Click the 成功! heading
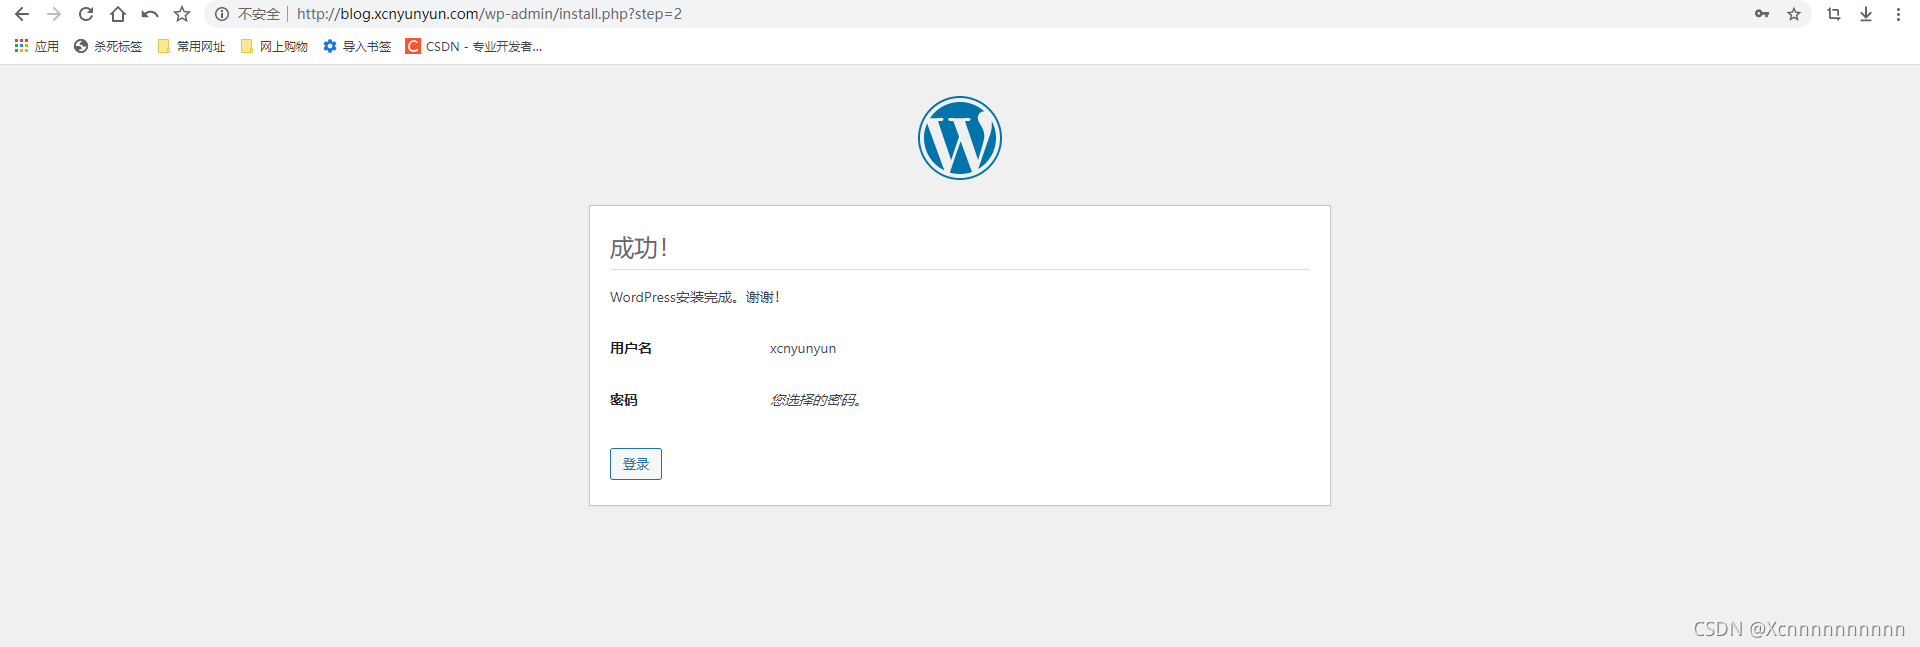1920x647 pixels. click(x=638, y=248)
